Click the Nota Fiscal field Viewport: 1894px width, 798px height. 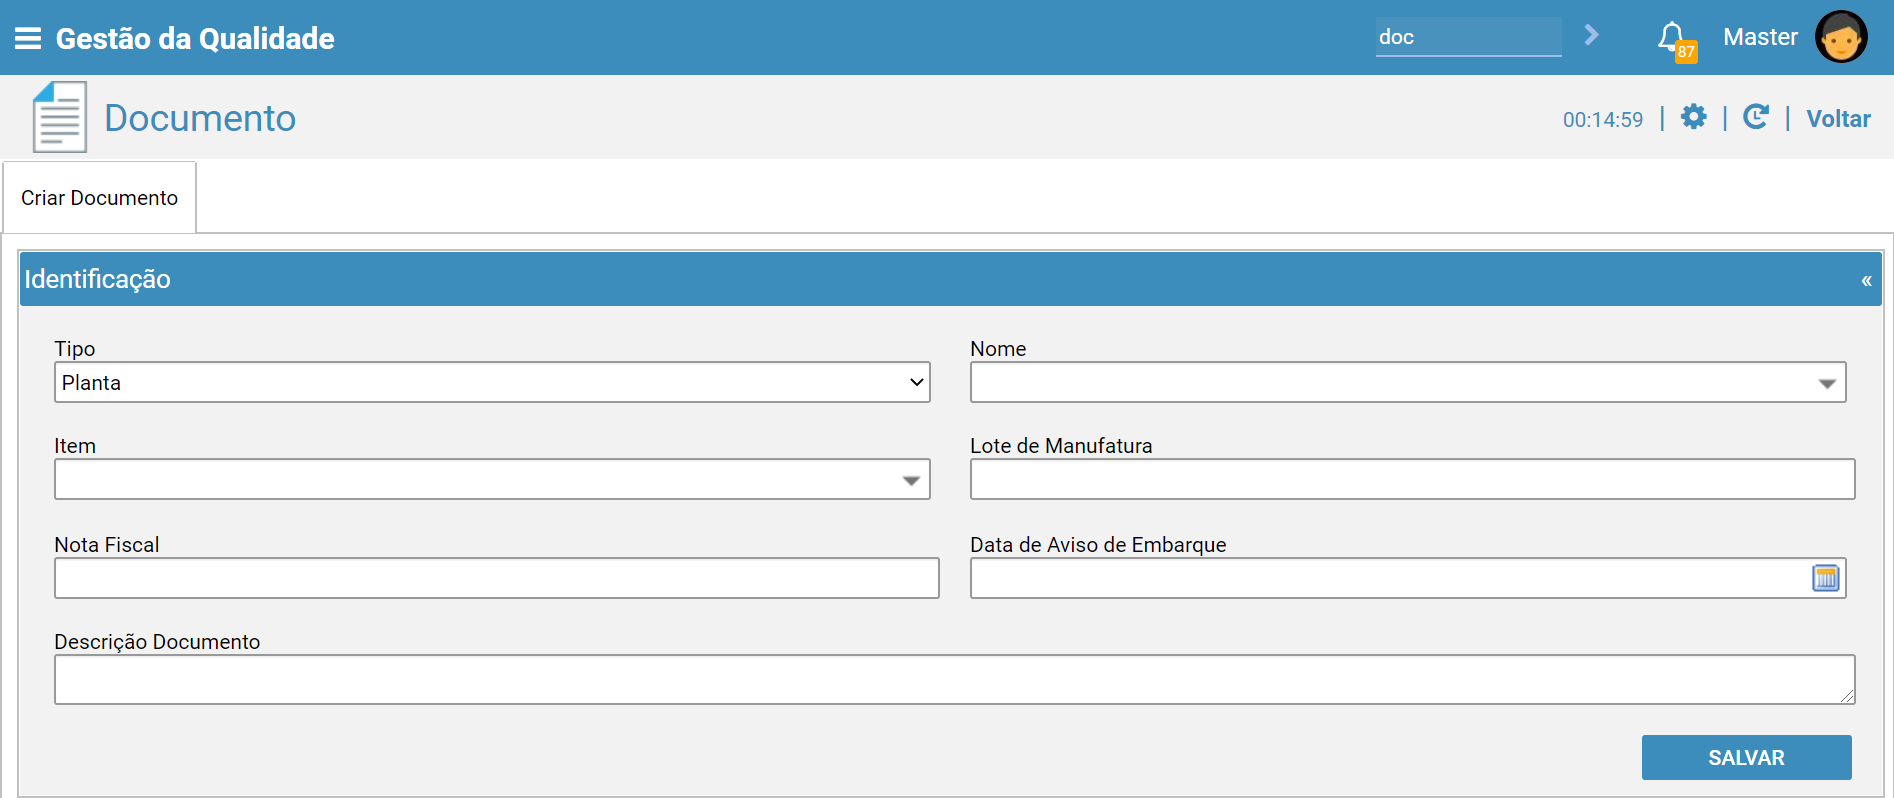tap(496, 578)
